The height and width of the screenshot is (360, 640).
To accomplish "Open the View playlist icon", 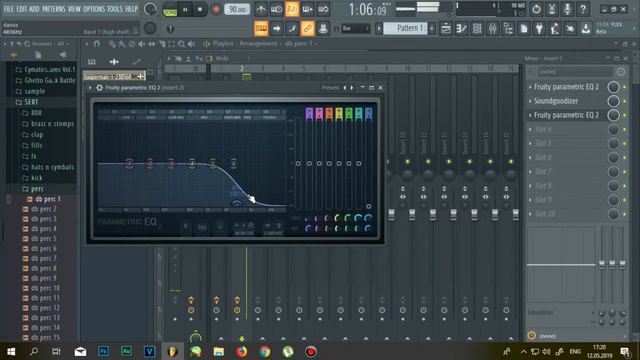I will (446, 29).
